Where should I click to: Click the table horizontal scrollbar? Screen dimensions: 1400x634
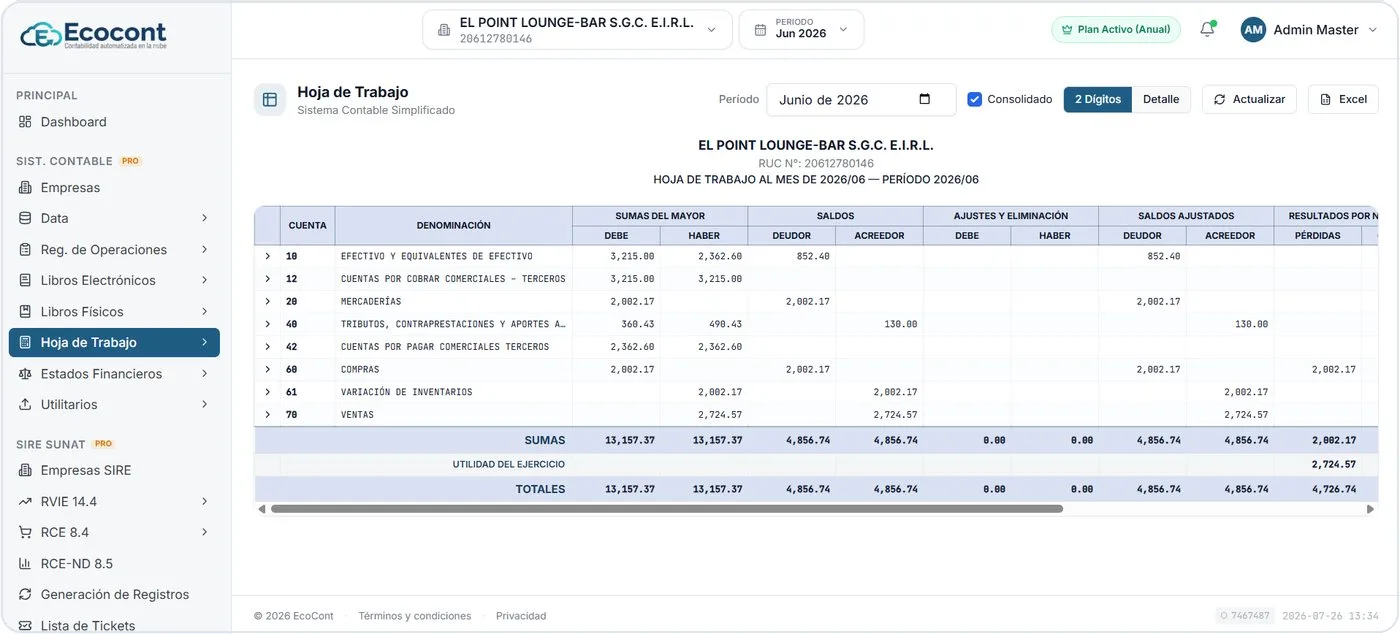[x=666, y=509]
